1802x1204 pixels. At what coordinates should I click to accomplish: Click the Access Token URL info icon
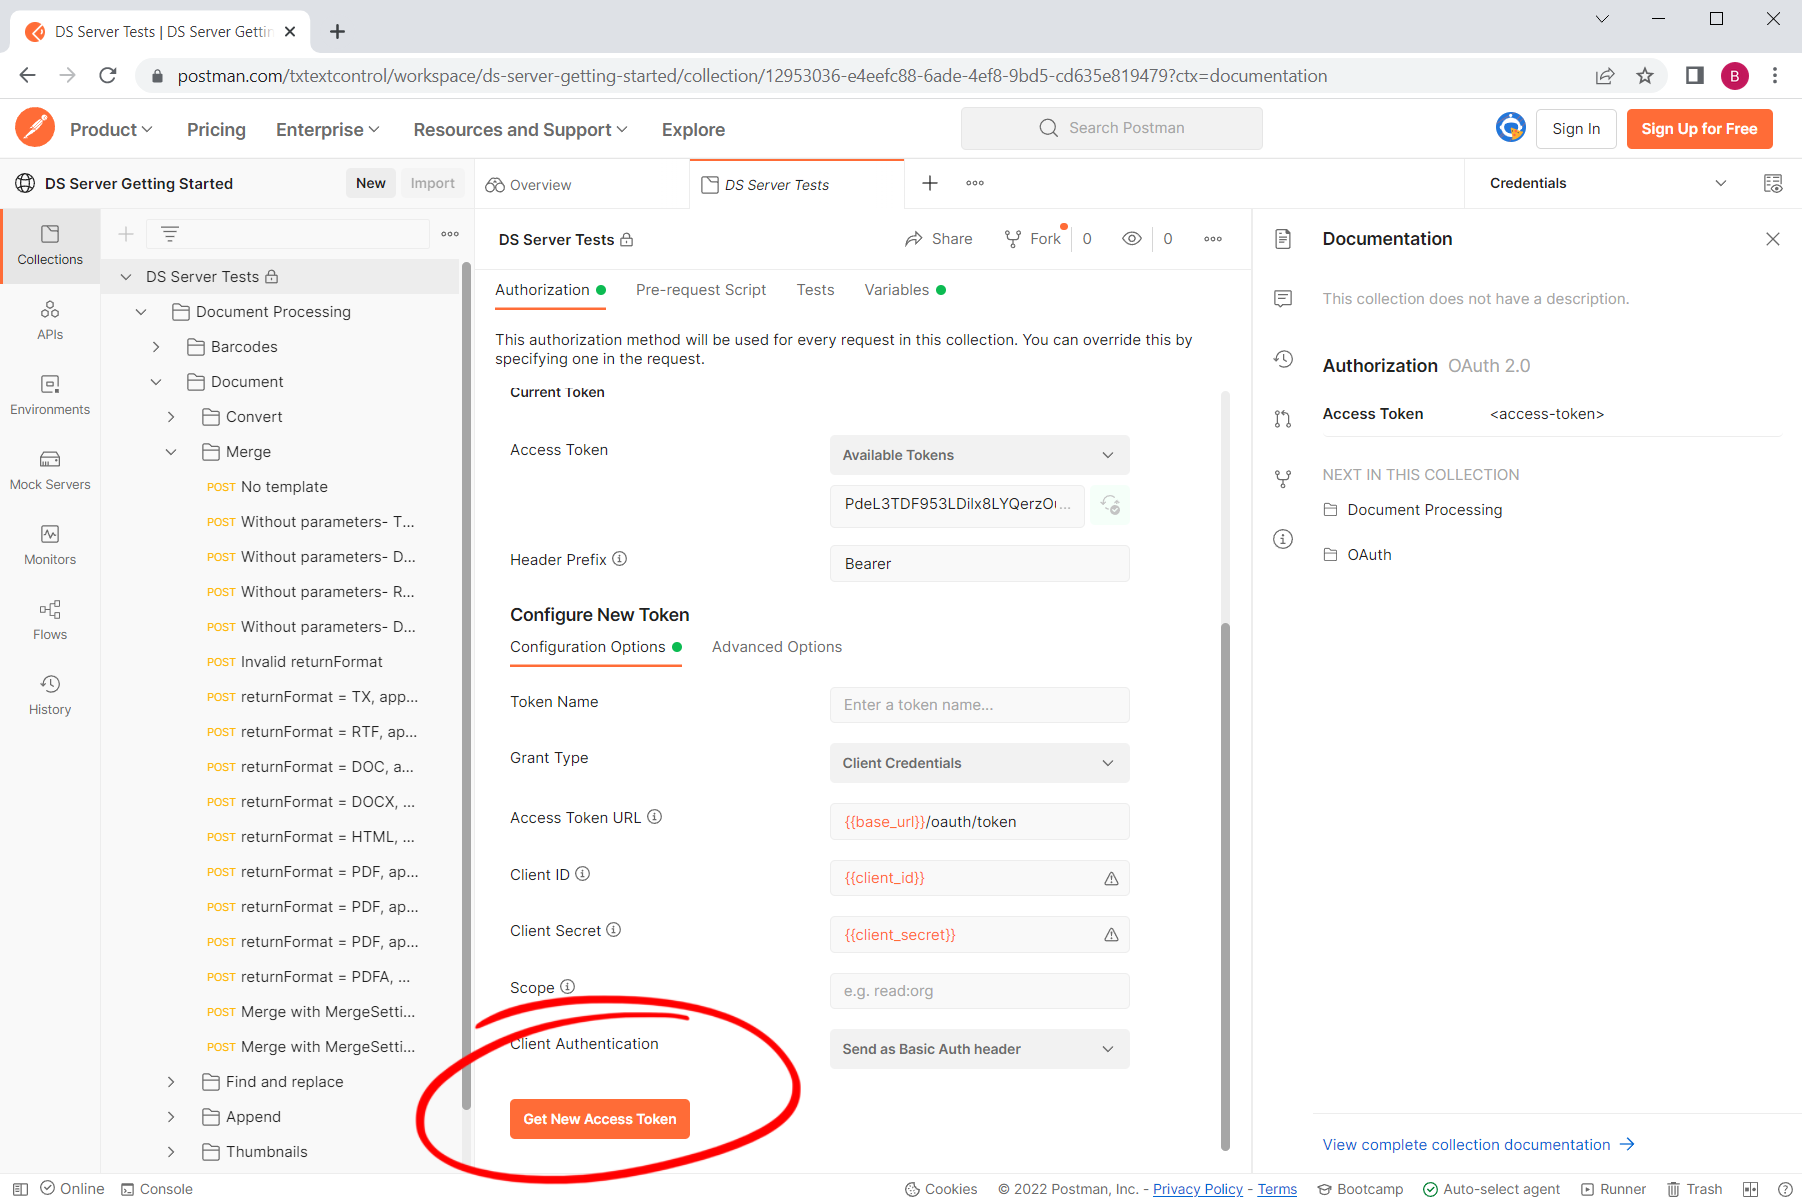[x=655, y=817]
